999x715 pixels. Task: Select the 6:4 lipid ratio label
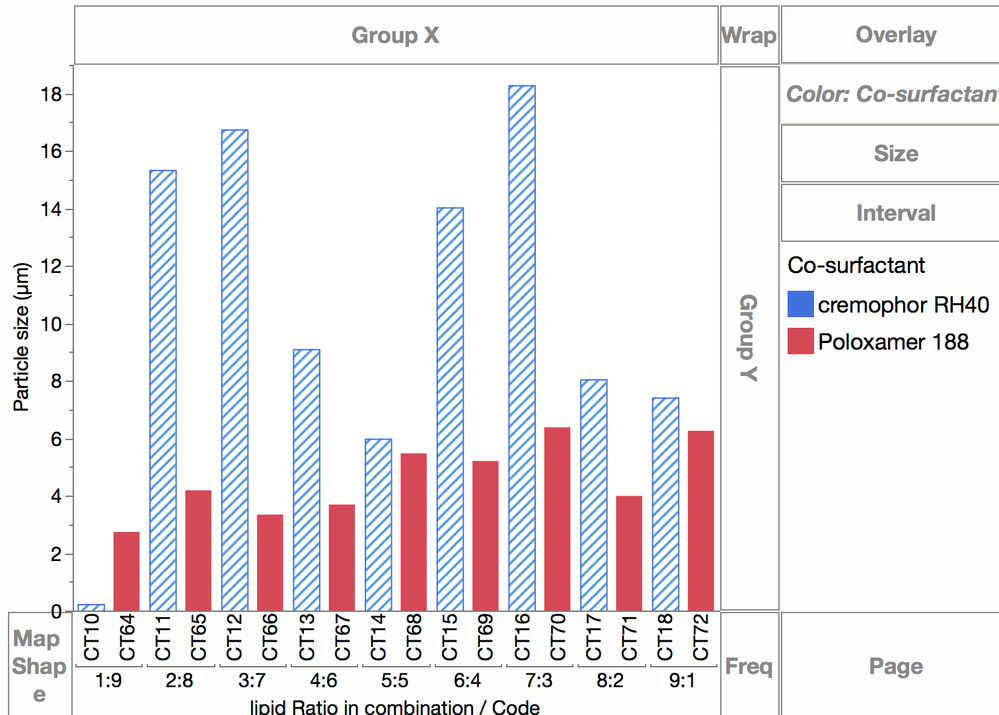(468, 681)
